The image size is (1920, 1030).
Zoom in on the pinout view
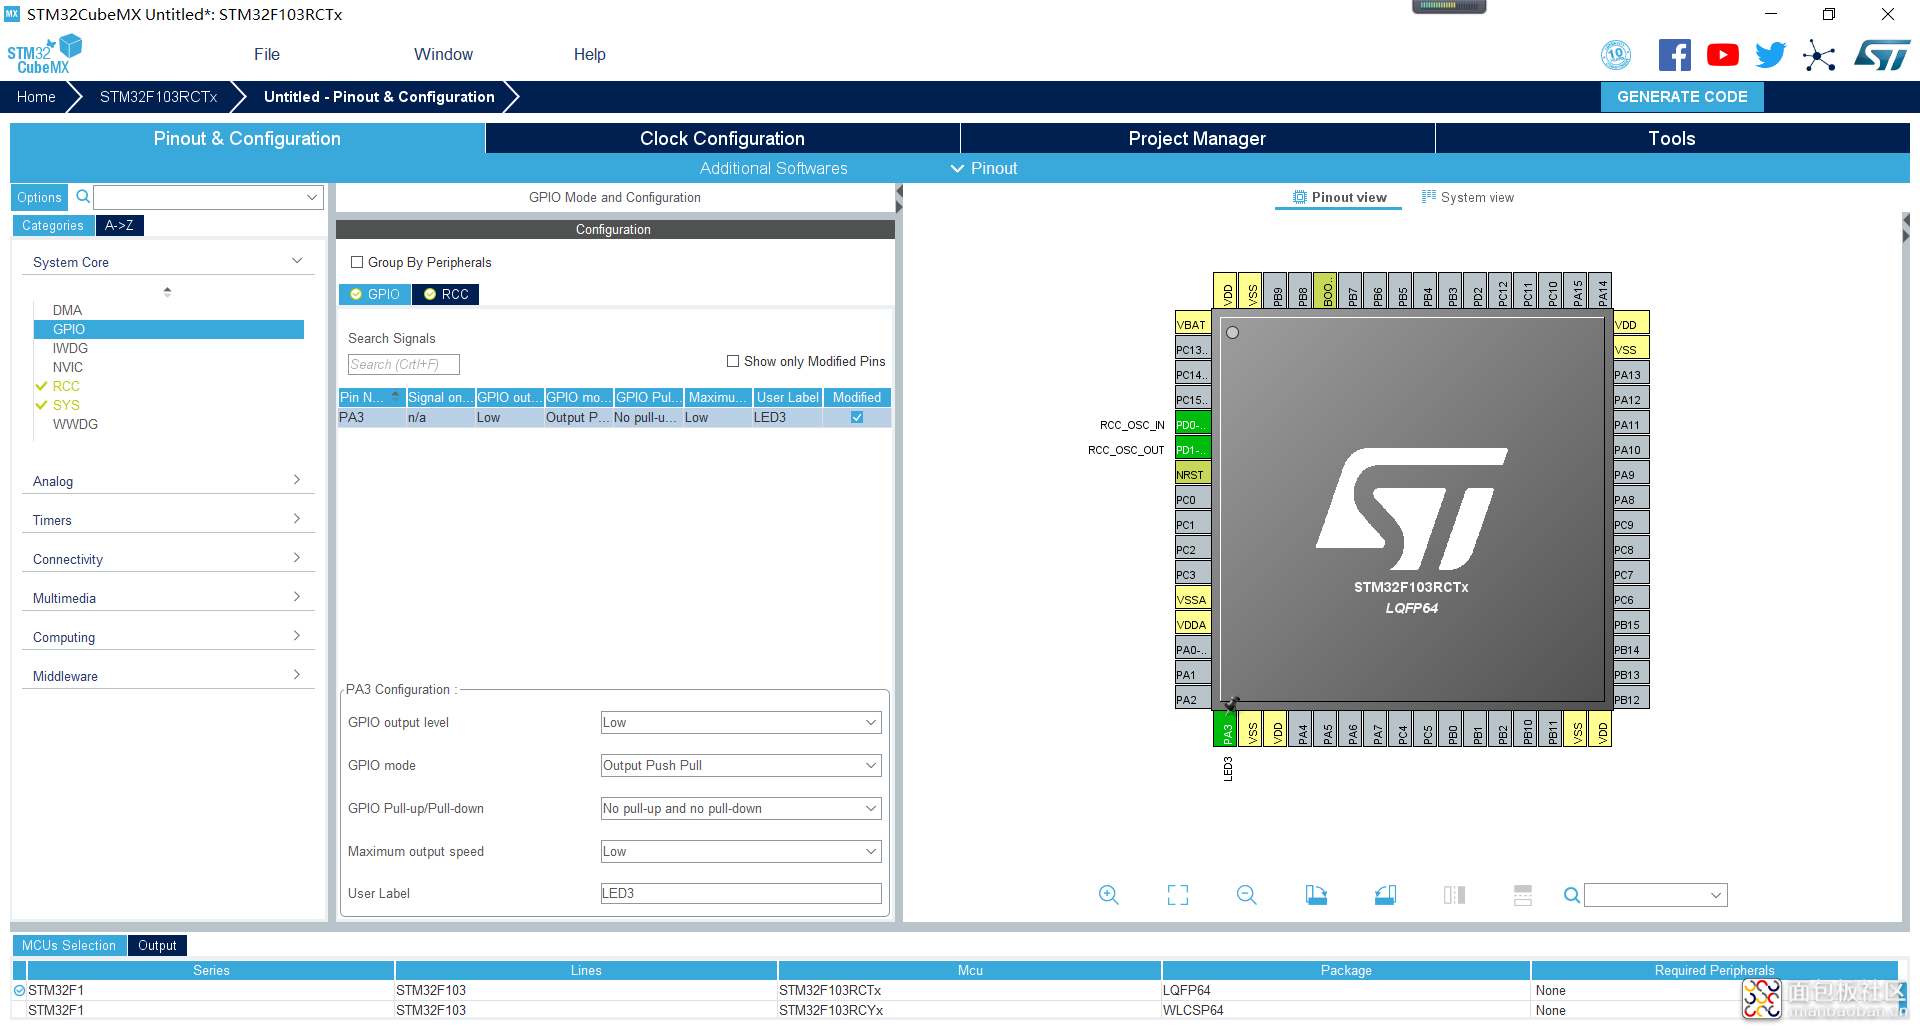click(1108, 895)
